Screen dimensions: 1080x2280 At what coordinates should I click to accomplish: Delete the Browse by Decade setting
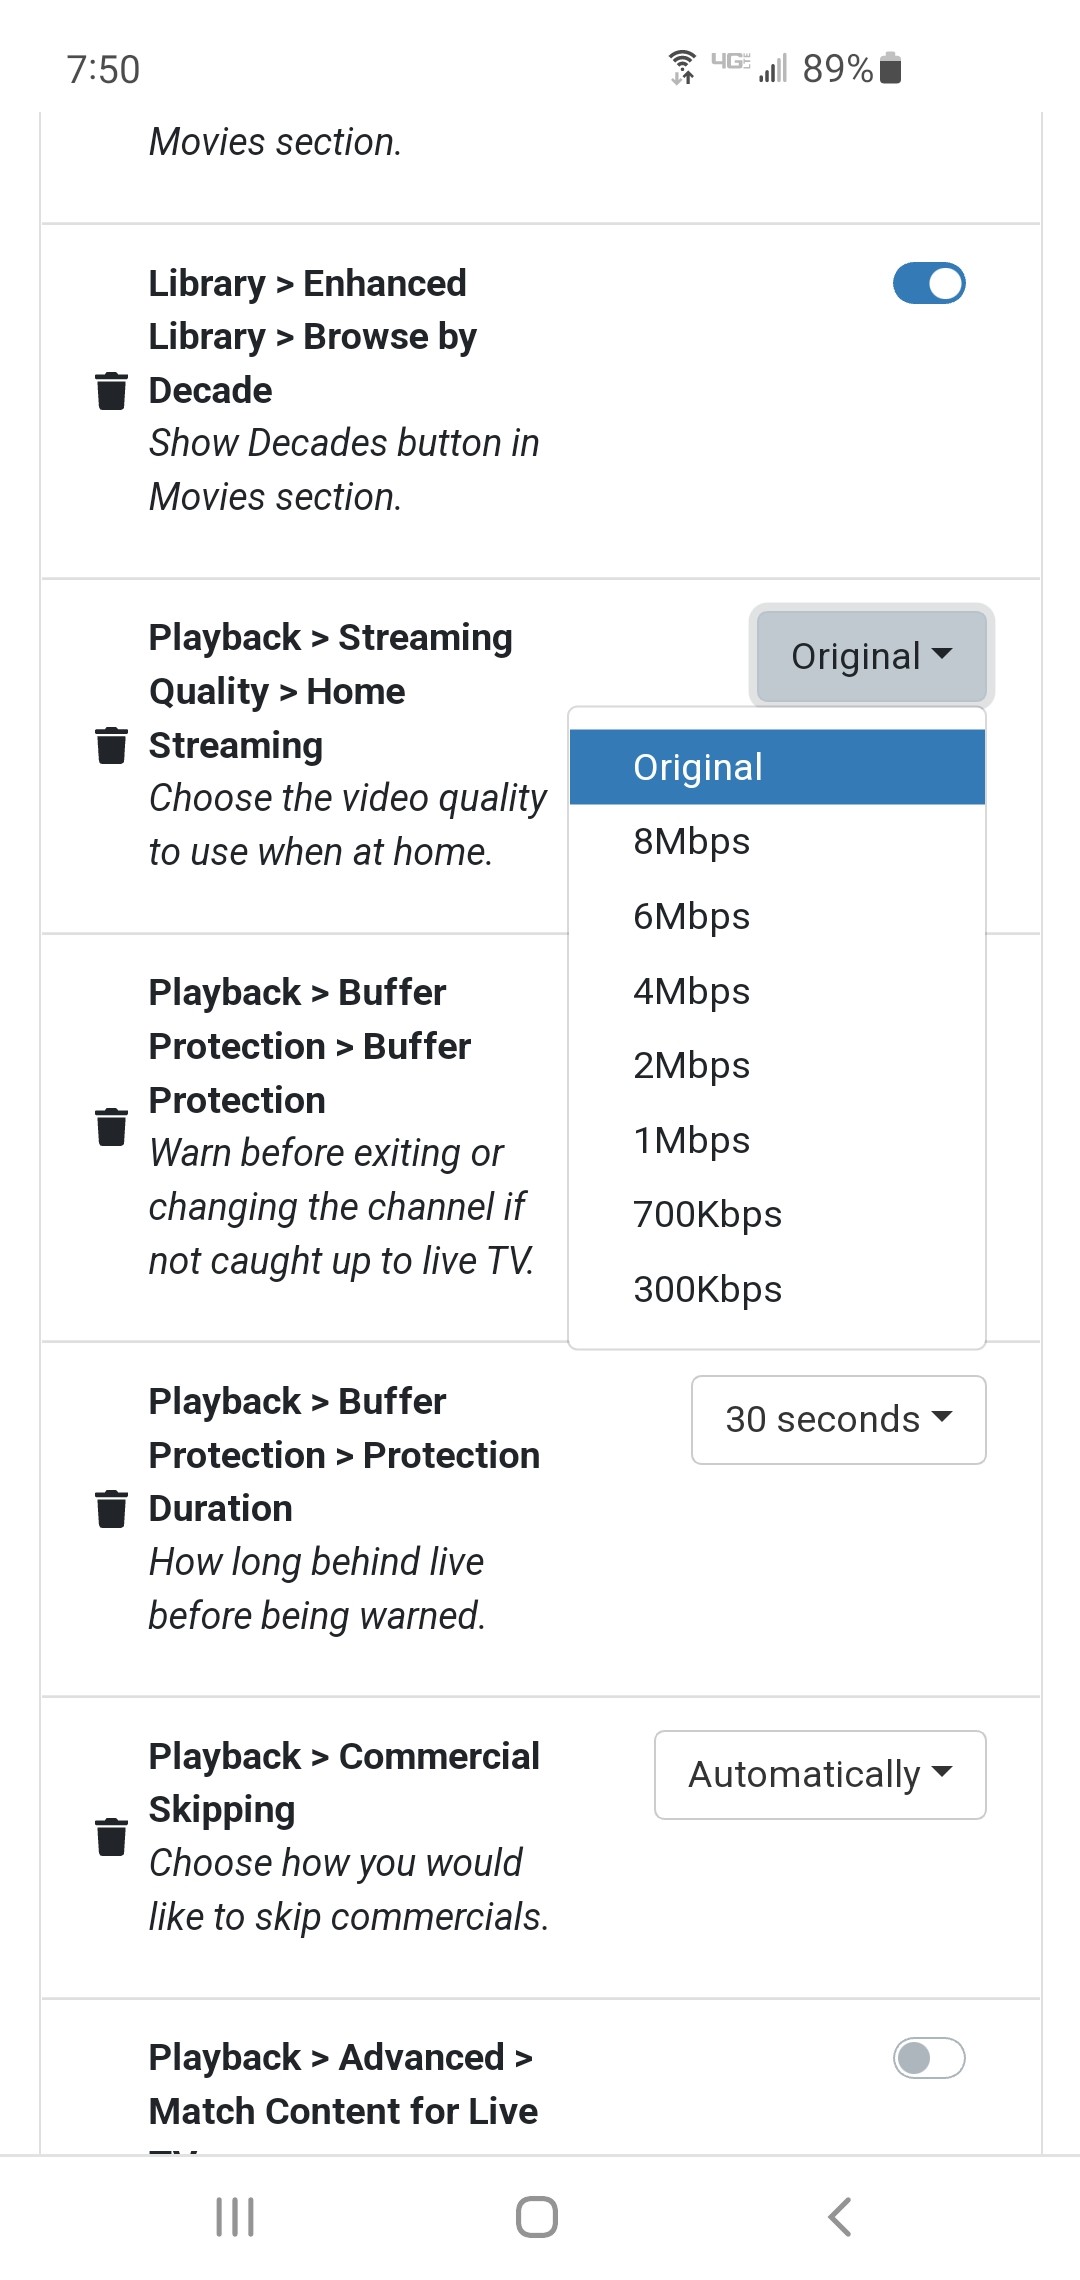[111, 390]
